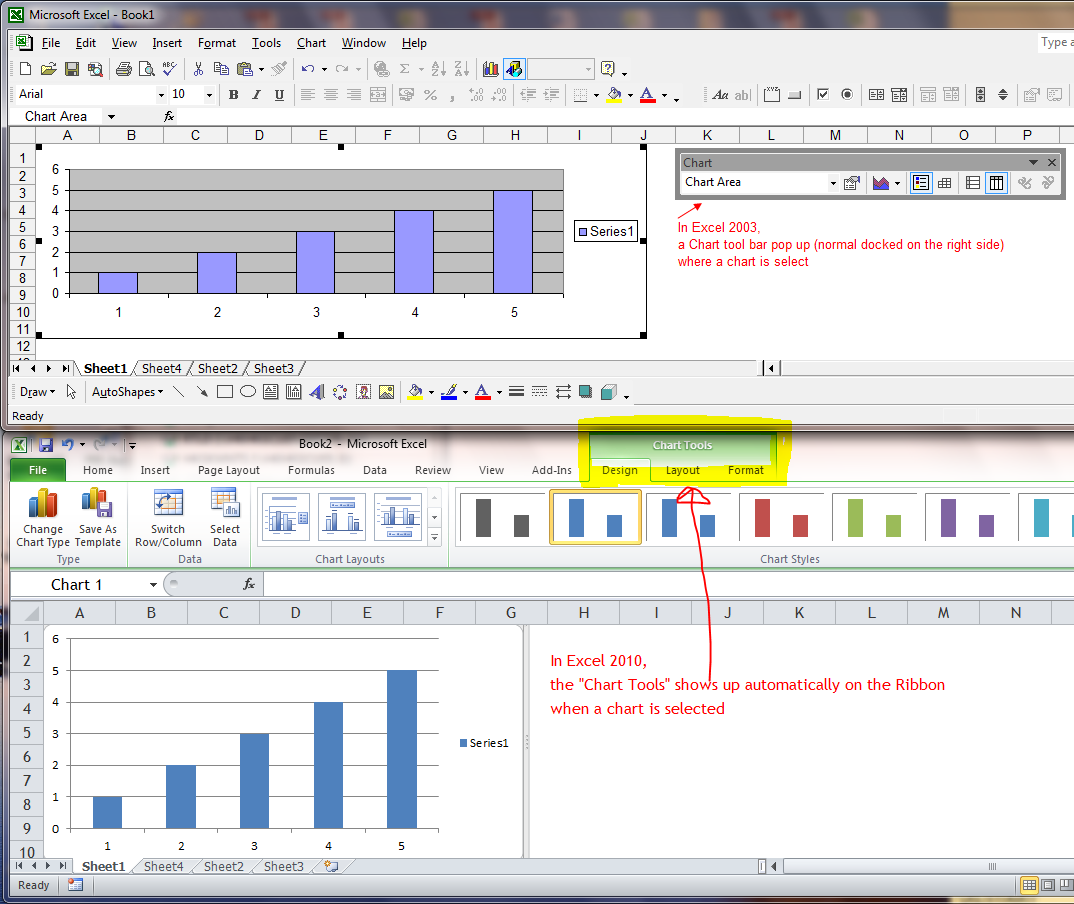Click Save As Template icon
Viewport: 1074px width, 904px height.
tap(97, 518)
